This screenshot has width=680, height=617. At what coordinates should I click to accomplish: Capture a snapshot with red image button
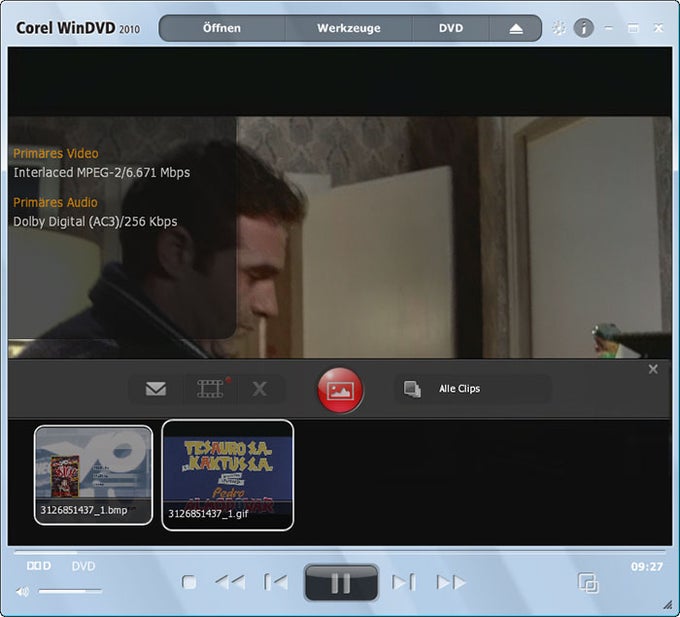coord(340,390)
